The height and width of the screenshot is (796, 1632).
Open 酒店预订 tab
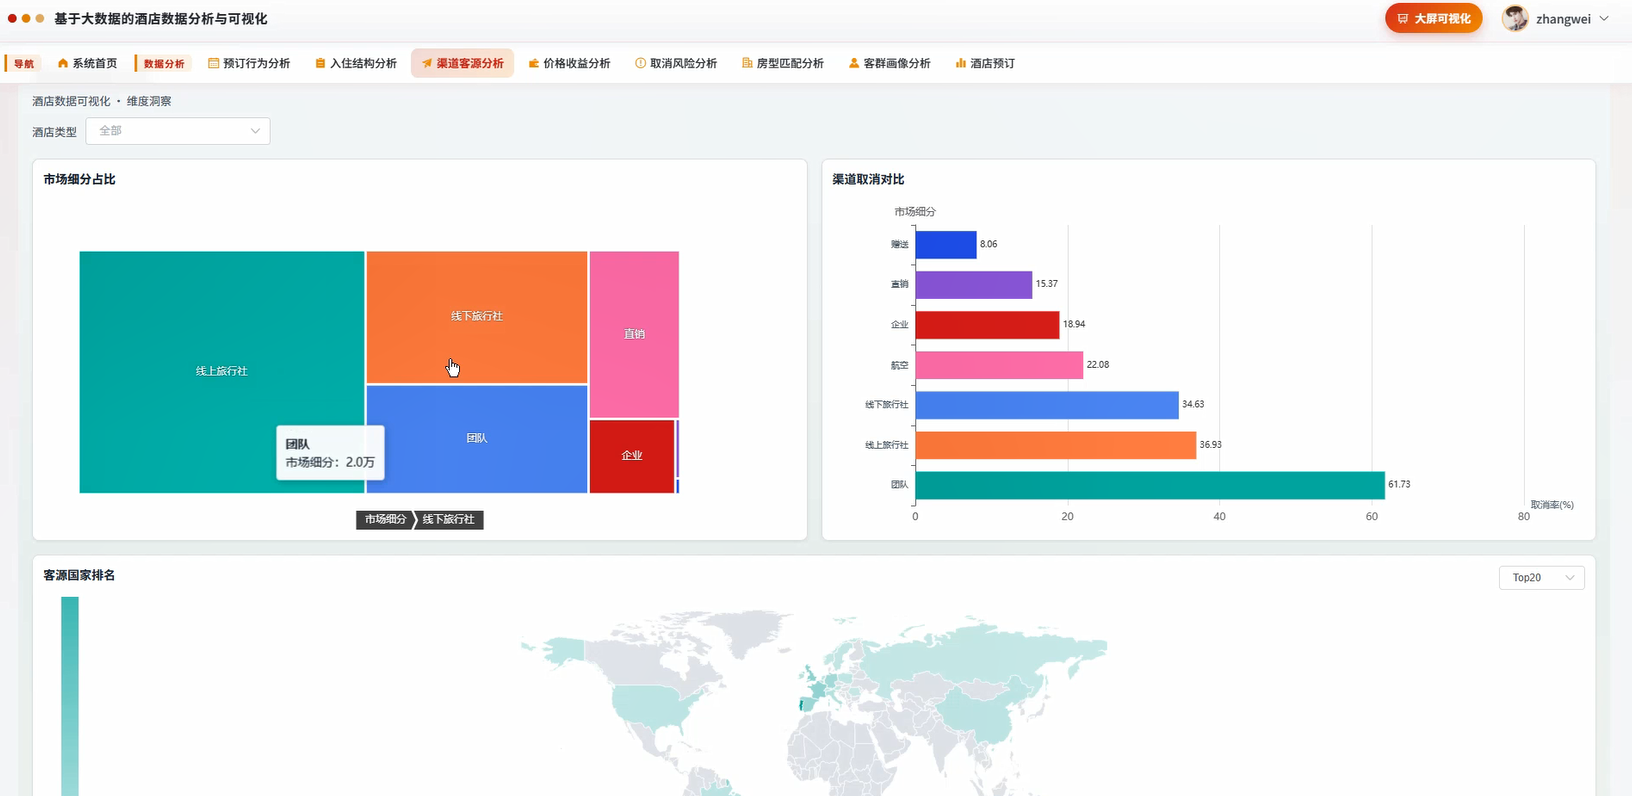[x=985, y=63]
